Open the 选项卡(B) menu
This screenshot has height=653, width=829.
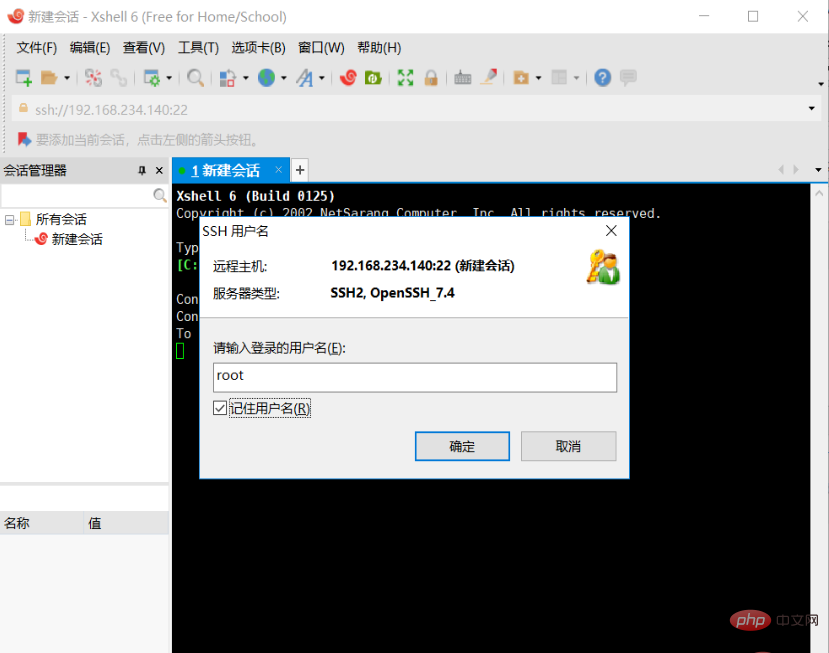[258, 48]
